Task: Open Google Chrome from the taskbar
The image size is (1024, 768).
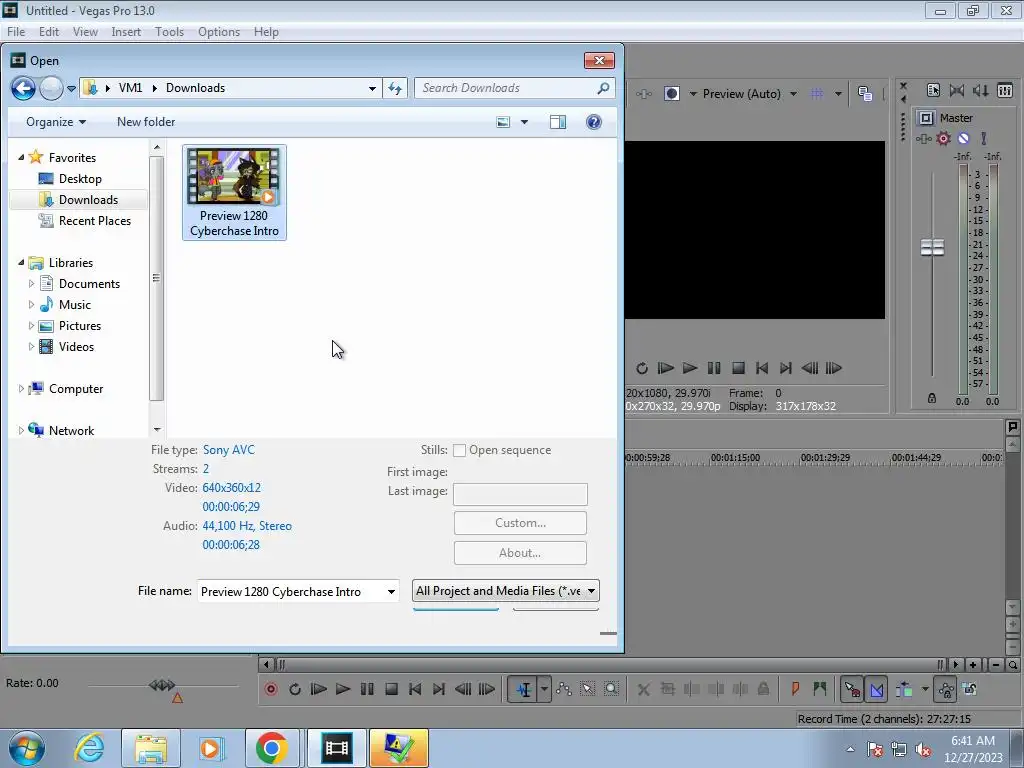Action: pos(272,748)
